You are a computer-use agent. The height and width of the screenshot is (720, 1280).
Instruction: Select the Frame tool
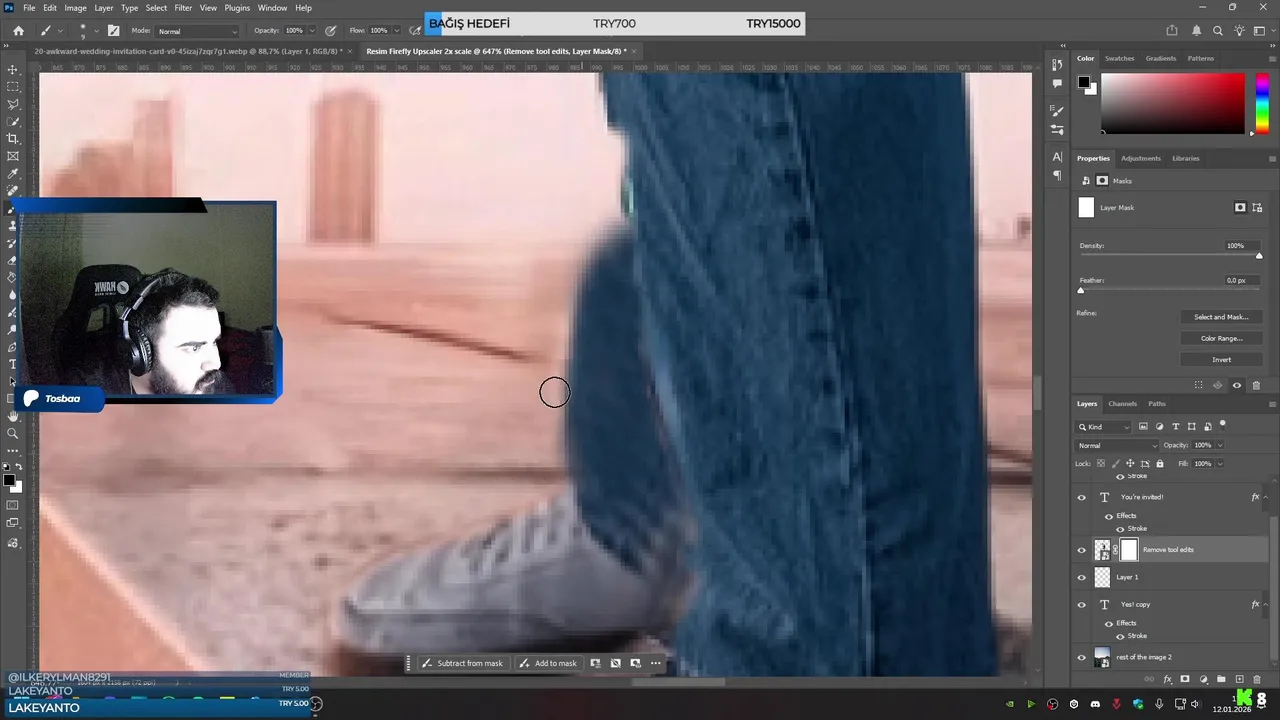tap(13, 156)
